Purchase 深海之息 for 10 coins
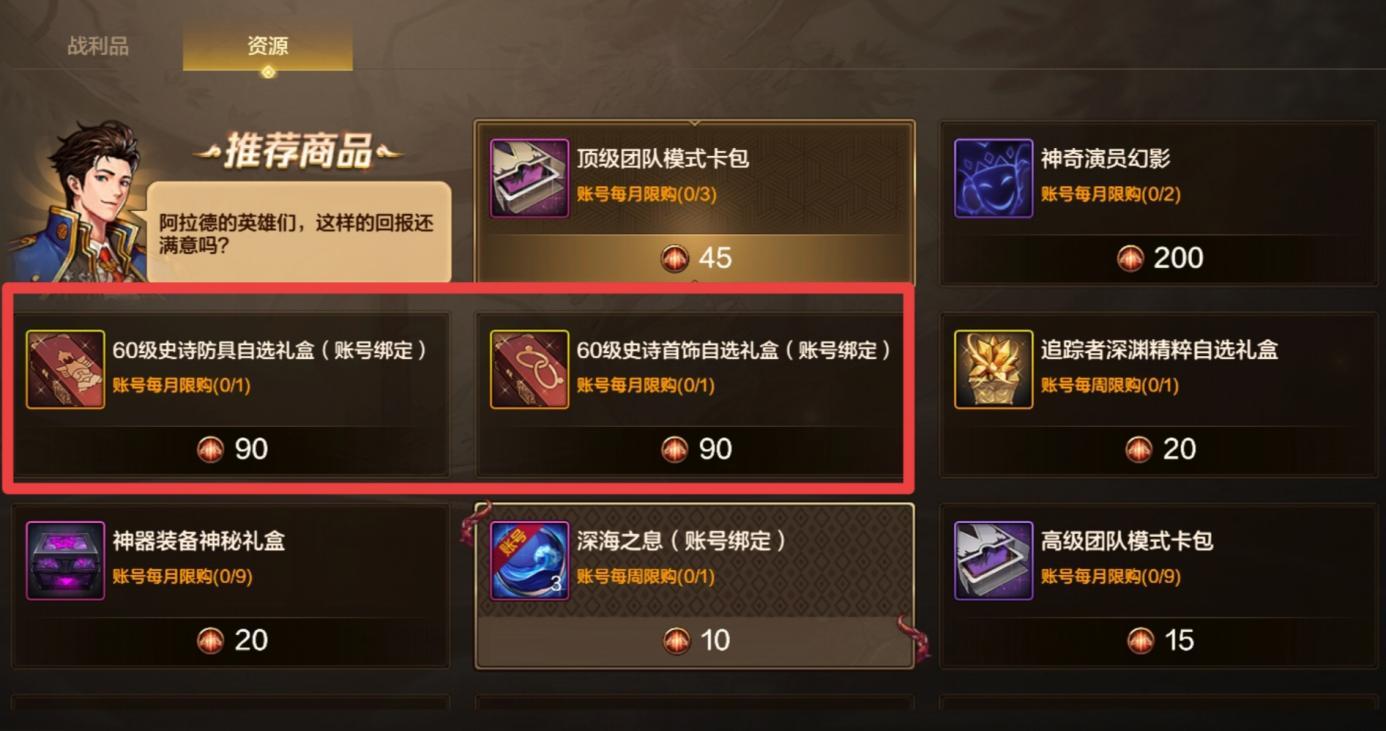Screen dimensions: 1386x731 [695, 640]
